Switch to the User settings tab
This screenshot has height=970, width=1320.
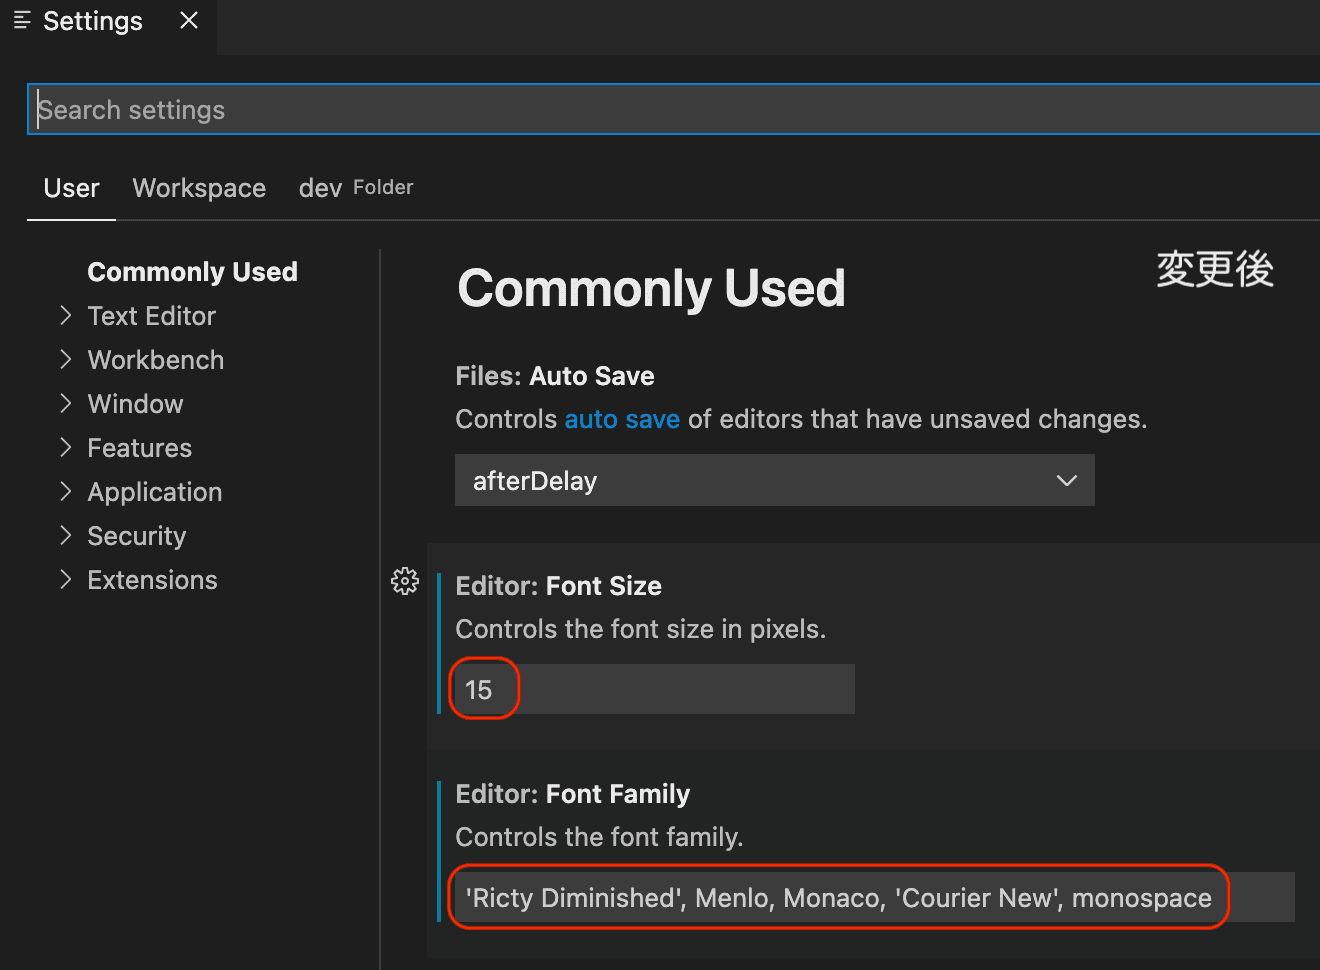71,188
